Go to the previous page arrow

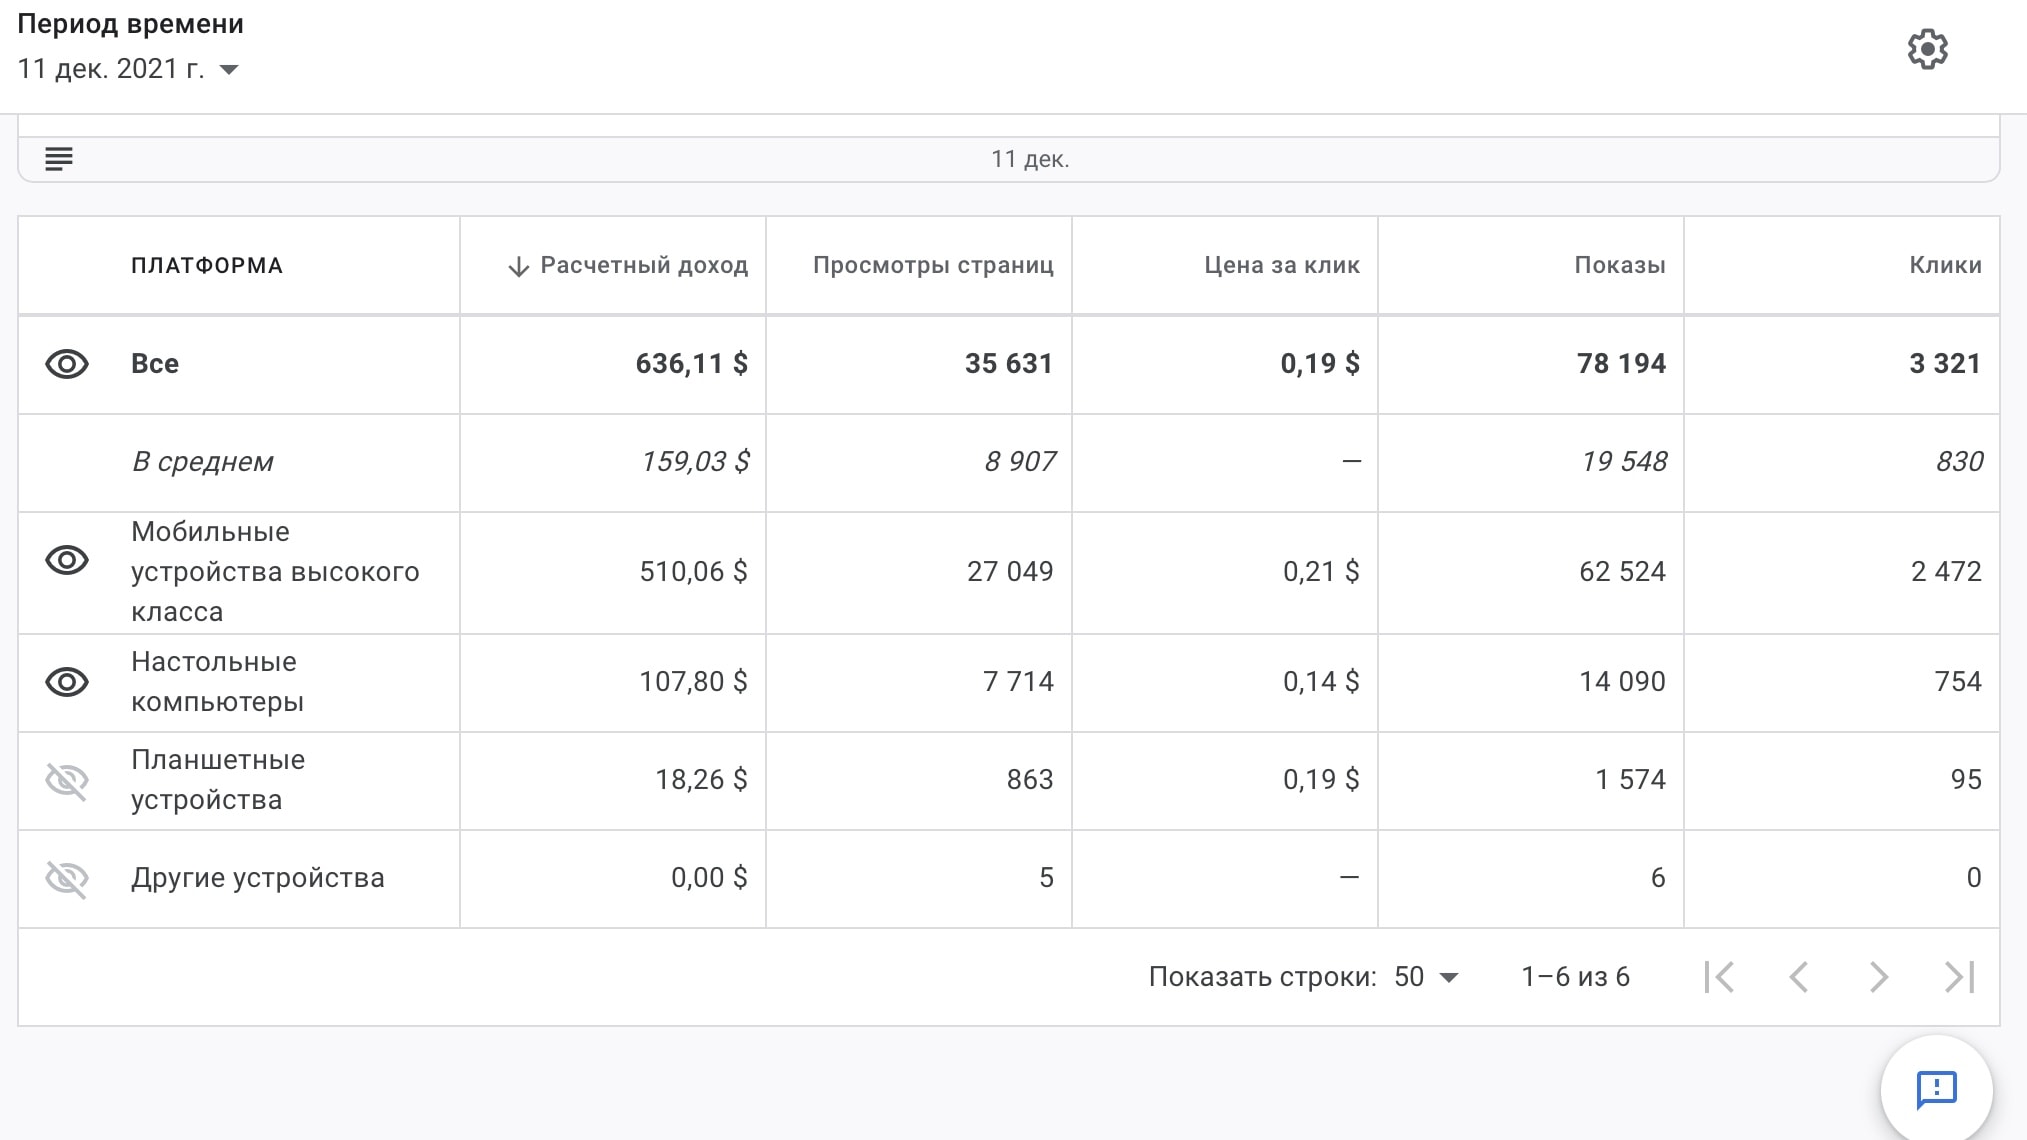(x=1799, y=977)
